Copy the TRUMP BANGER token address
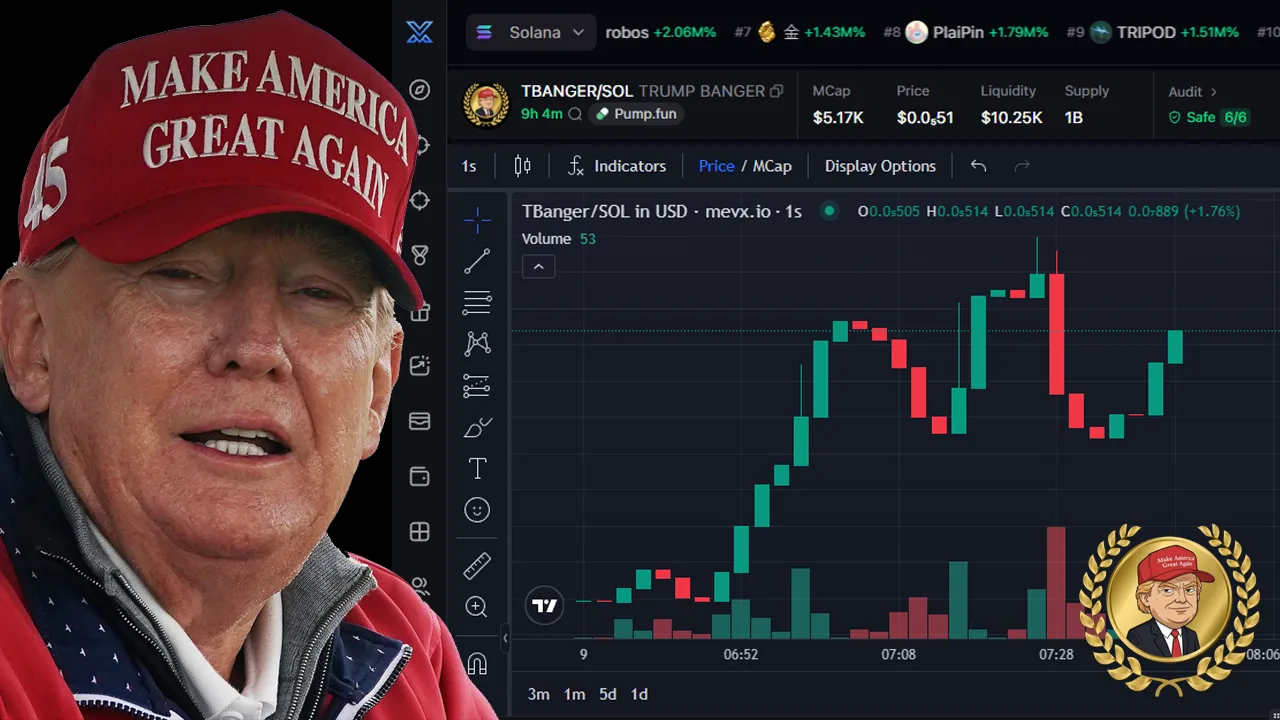Image resolution: width=1280 pixels, height=720 pixels. pyautogui.click(x=776, y=91)
